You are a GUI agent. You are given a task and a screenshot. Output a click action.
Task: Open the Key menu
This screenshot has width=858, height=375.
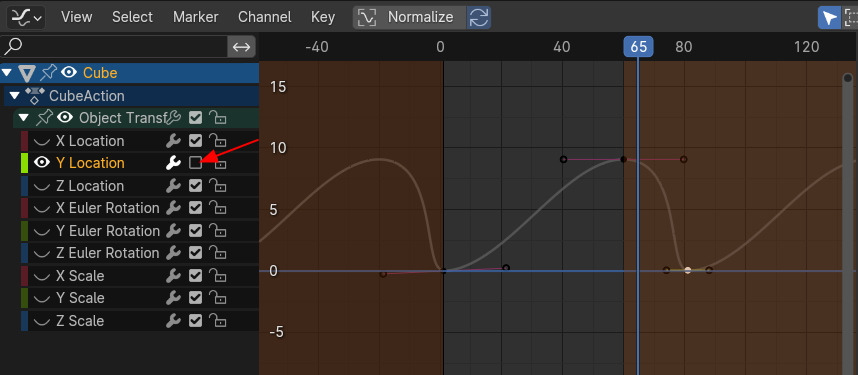pos(323,17)
